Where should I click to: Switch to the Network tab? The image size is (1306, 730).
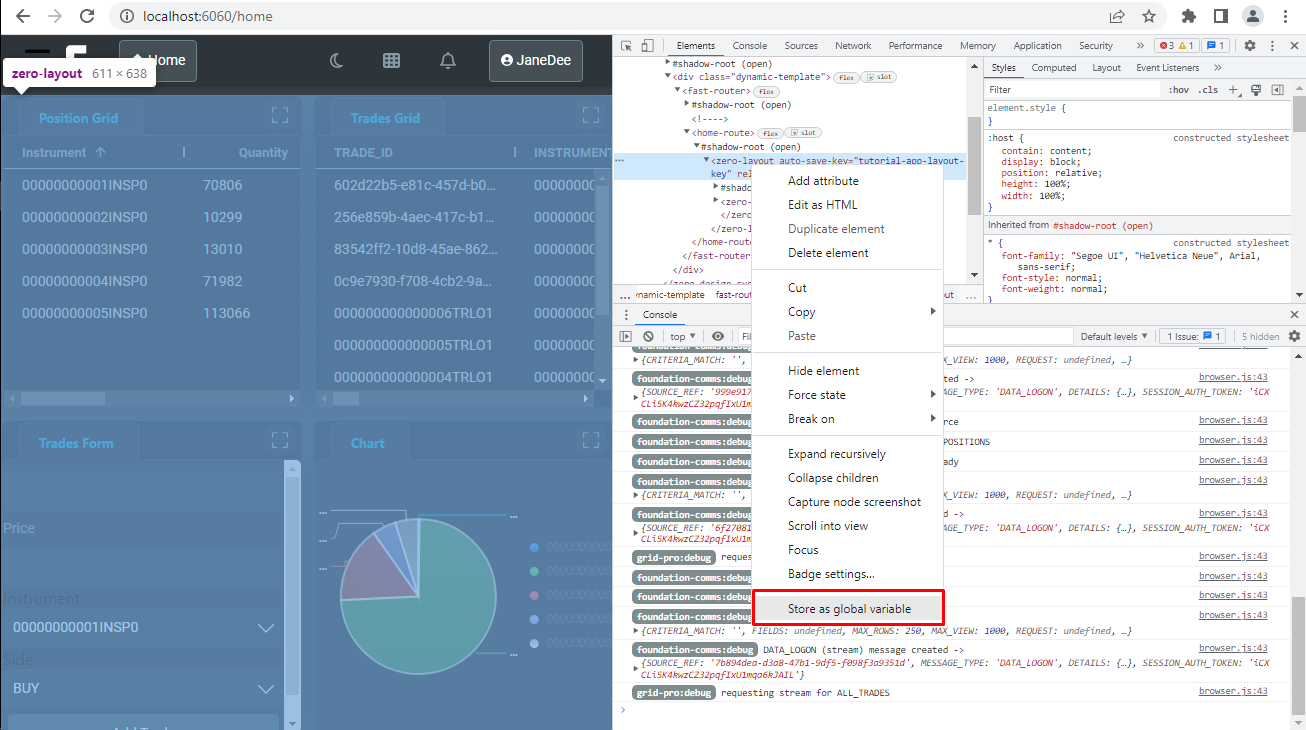click(853, 46)
